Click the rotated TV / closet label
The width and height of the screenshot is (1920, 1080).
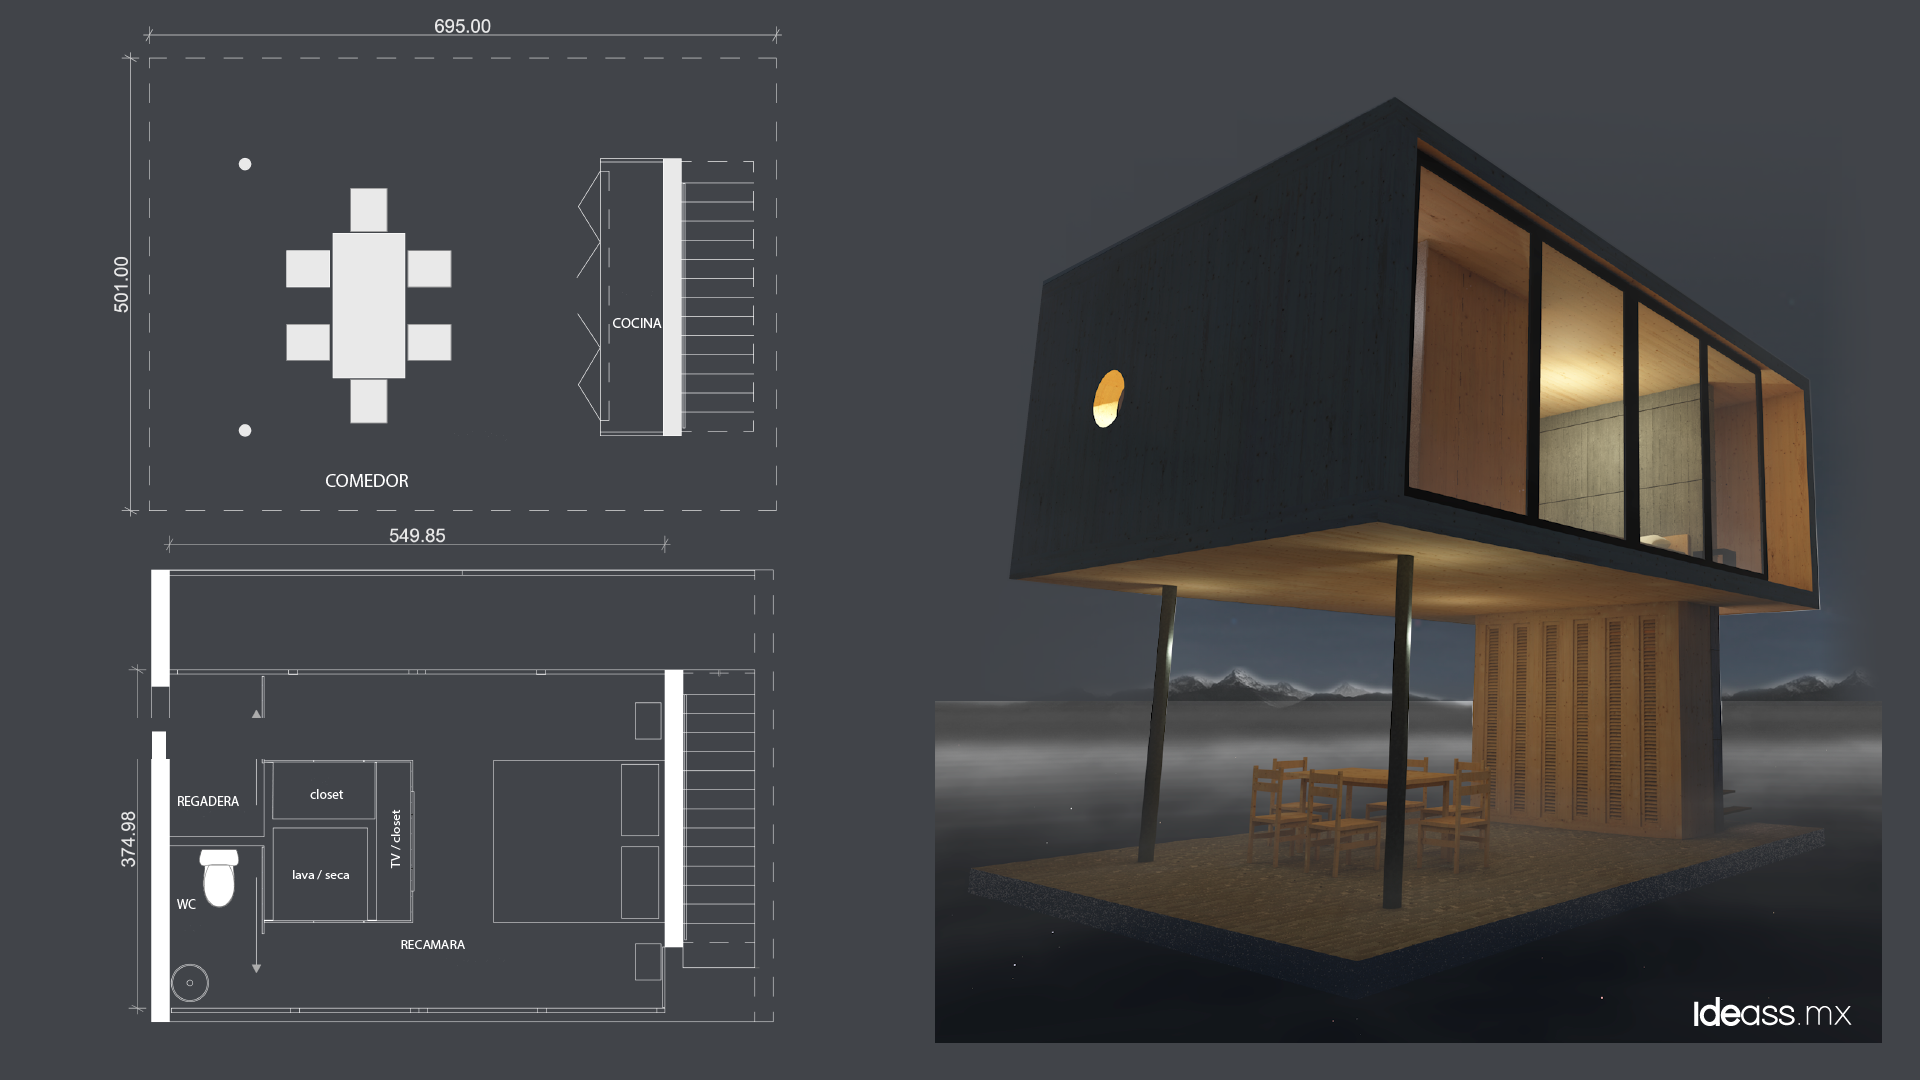(396, 839)
